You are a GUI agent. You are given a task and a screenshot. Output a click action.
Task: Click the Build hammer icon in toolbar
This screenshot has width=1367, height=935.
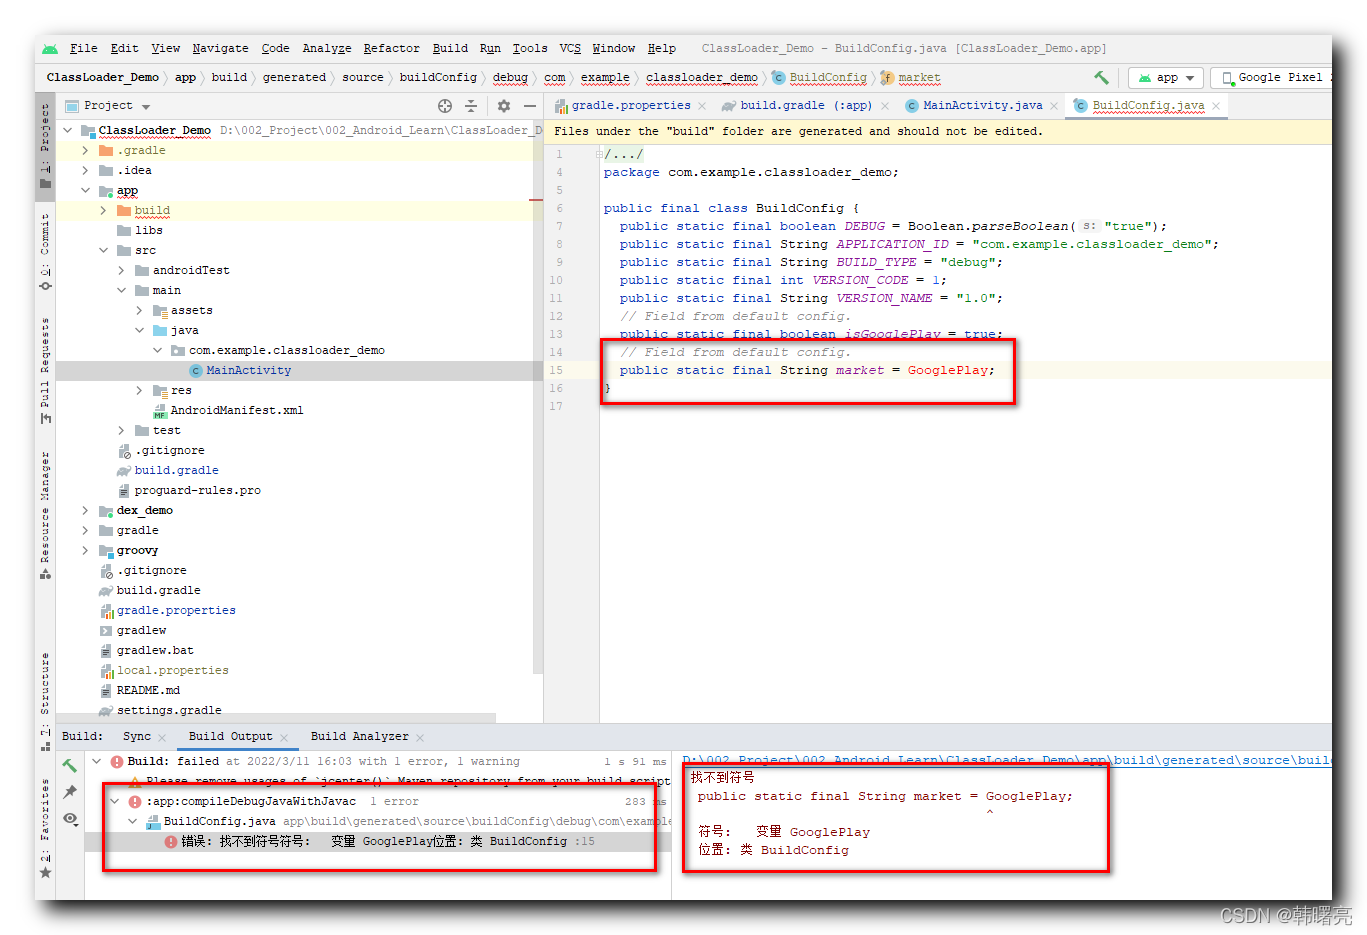tap(1101, 77)
